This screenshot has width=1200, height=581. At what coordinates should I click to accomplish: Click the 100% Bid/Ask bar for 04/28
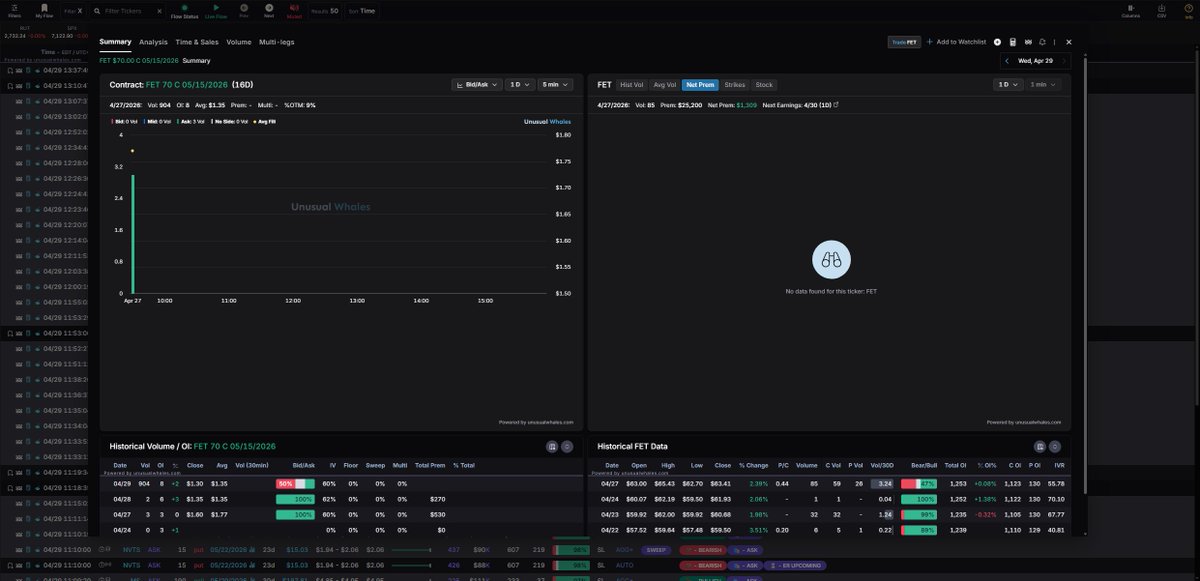295,498
